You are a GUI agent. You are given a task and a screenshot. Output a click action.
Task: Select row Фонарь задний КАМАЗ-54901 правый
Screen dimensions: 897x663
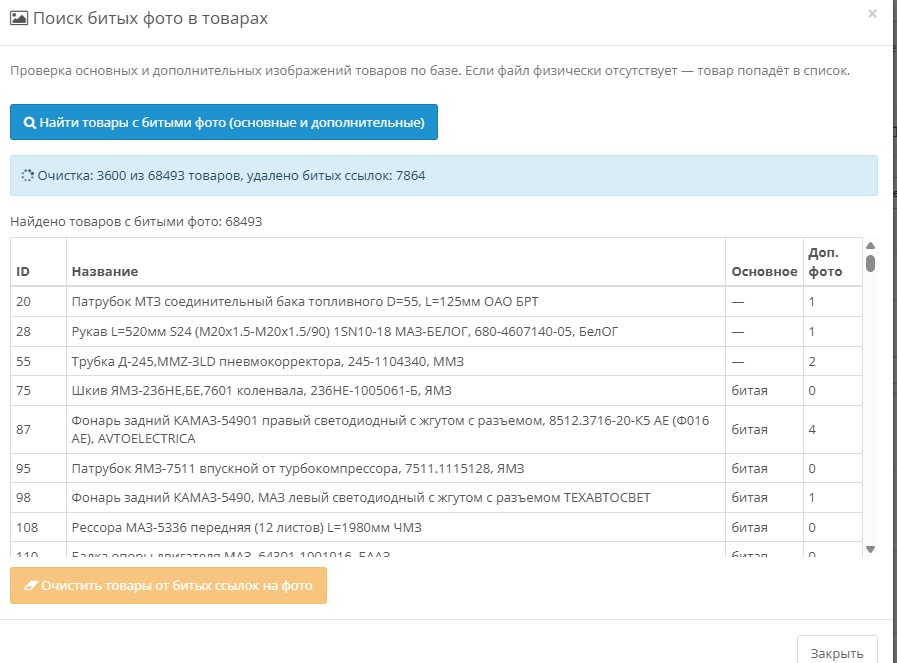pos(390,429)
